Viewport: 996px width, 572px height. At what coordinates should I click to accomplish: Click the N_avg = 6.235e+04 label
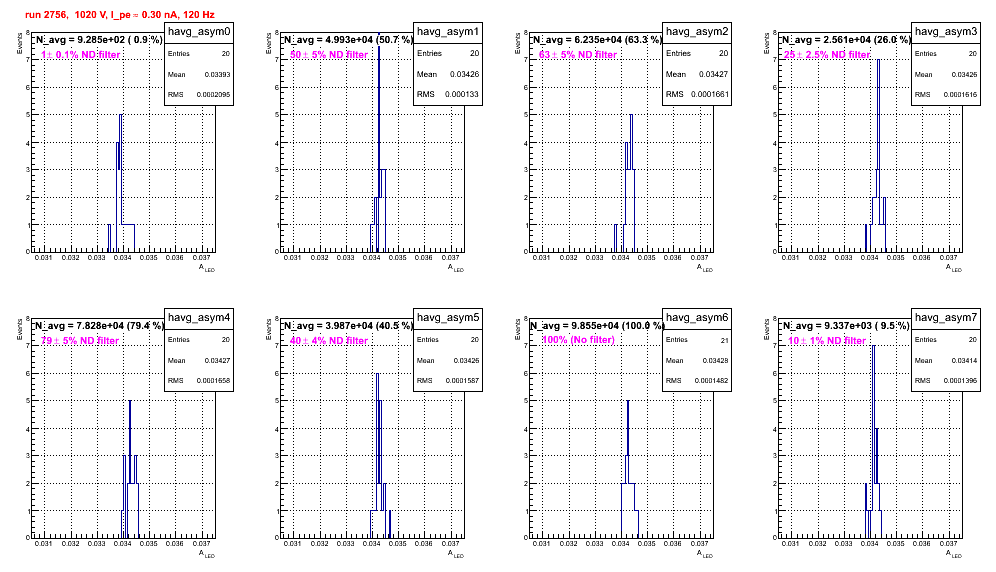click(597, 39)
